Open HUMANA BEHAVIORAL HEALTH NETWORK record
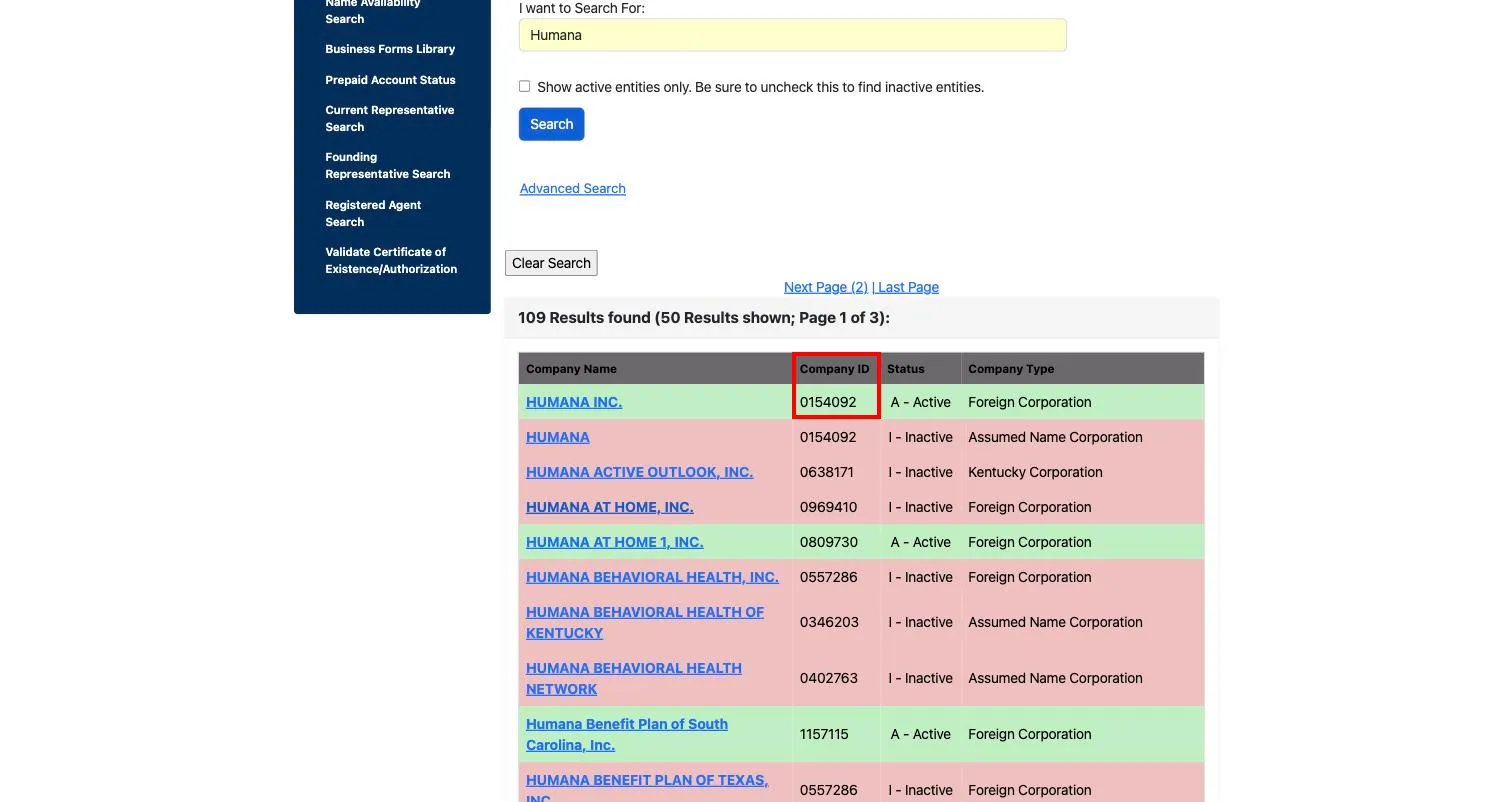The image size is (1512, 802). click(634, 678)
